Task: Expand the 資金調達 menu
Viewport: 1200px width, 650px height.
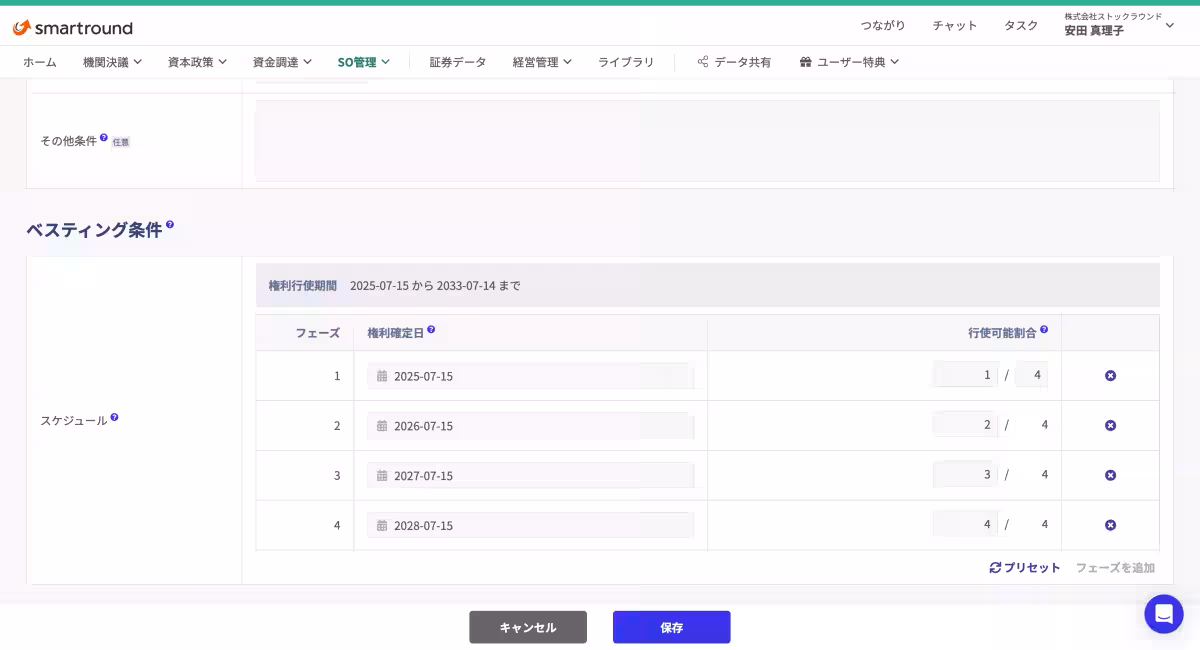Action: (x=282, y=62)
